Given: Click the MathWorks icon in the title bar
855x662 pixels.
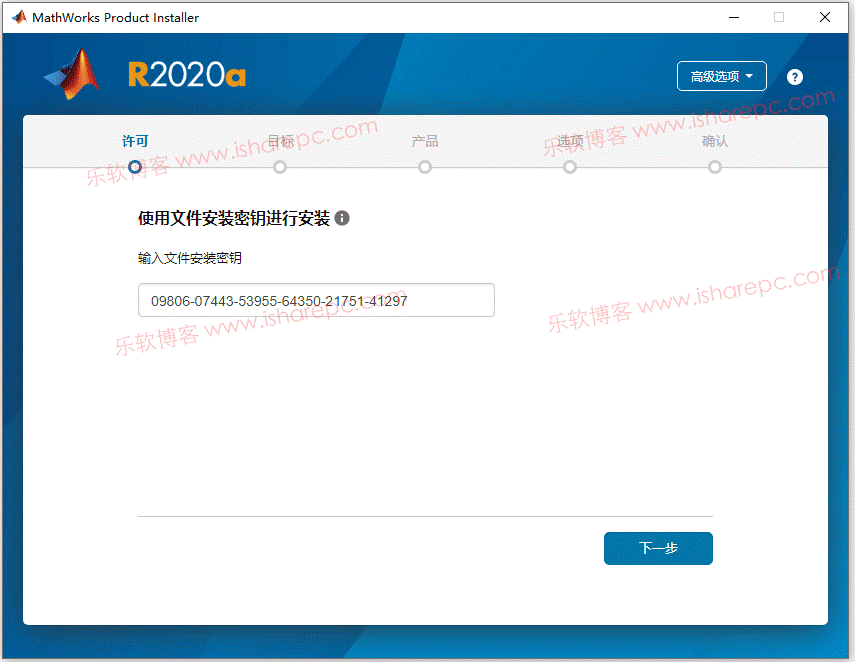Looking at the screenshot, I should pyautogui.click(x=18, y=17).
